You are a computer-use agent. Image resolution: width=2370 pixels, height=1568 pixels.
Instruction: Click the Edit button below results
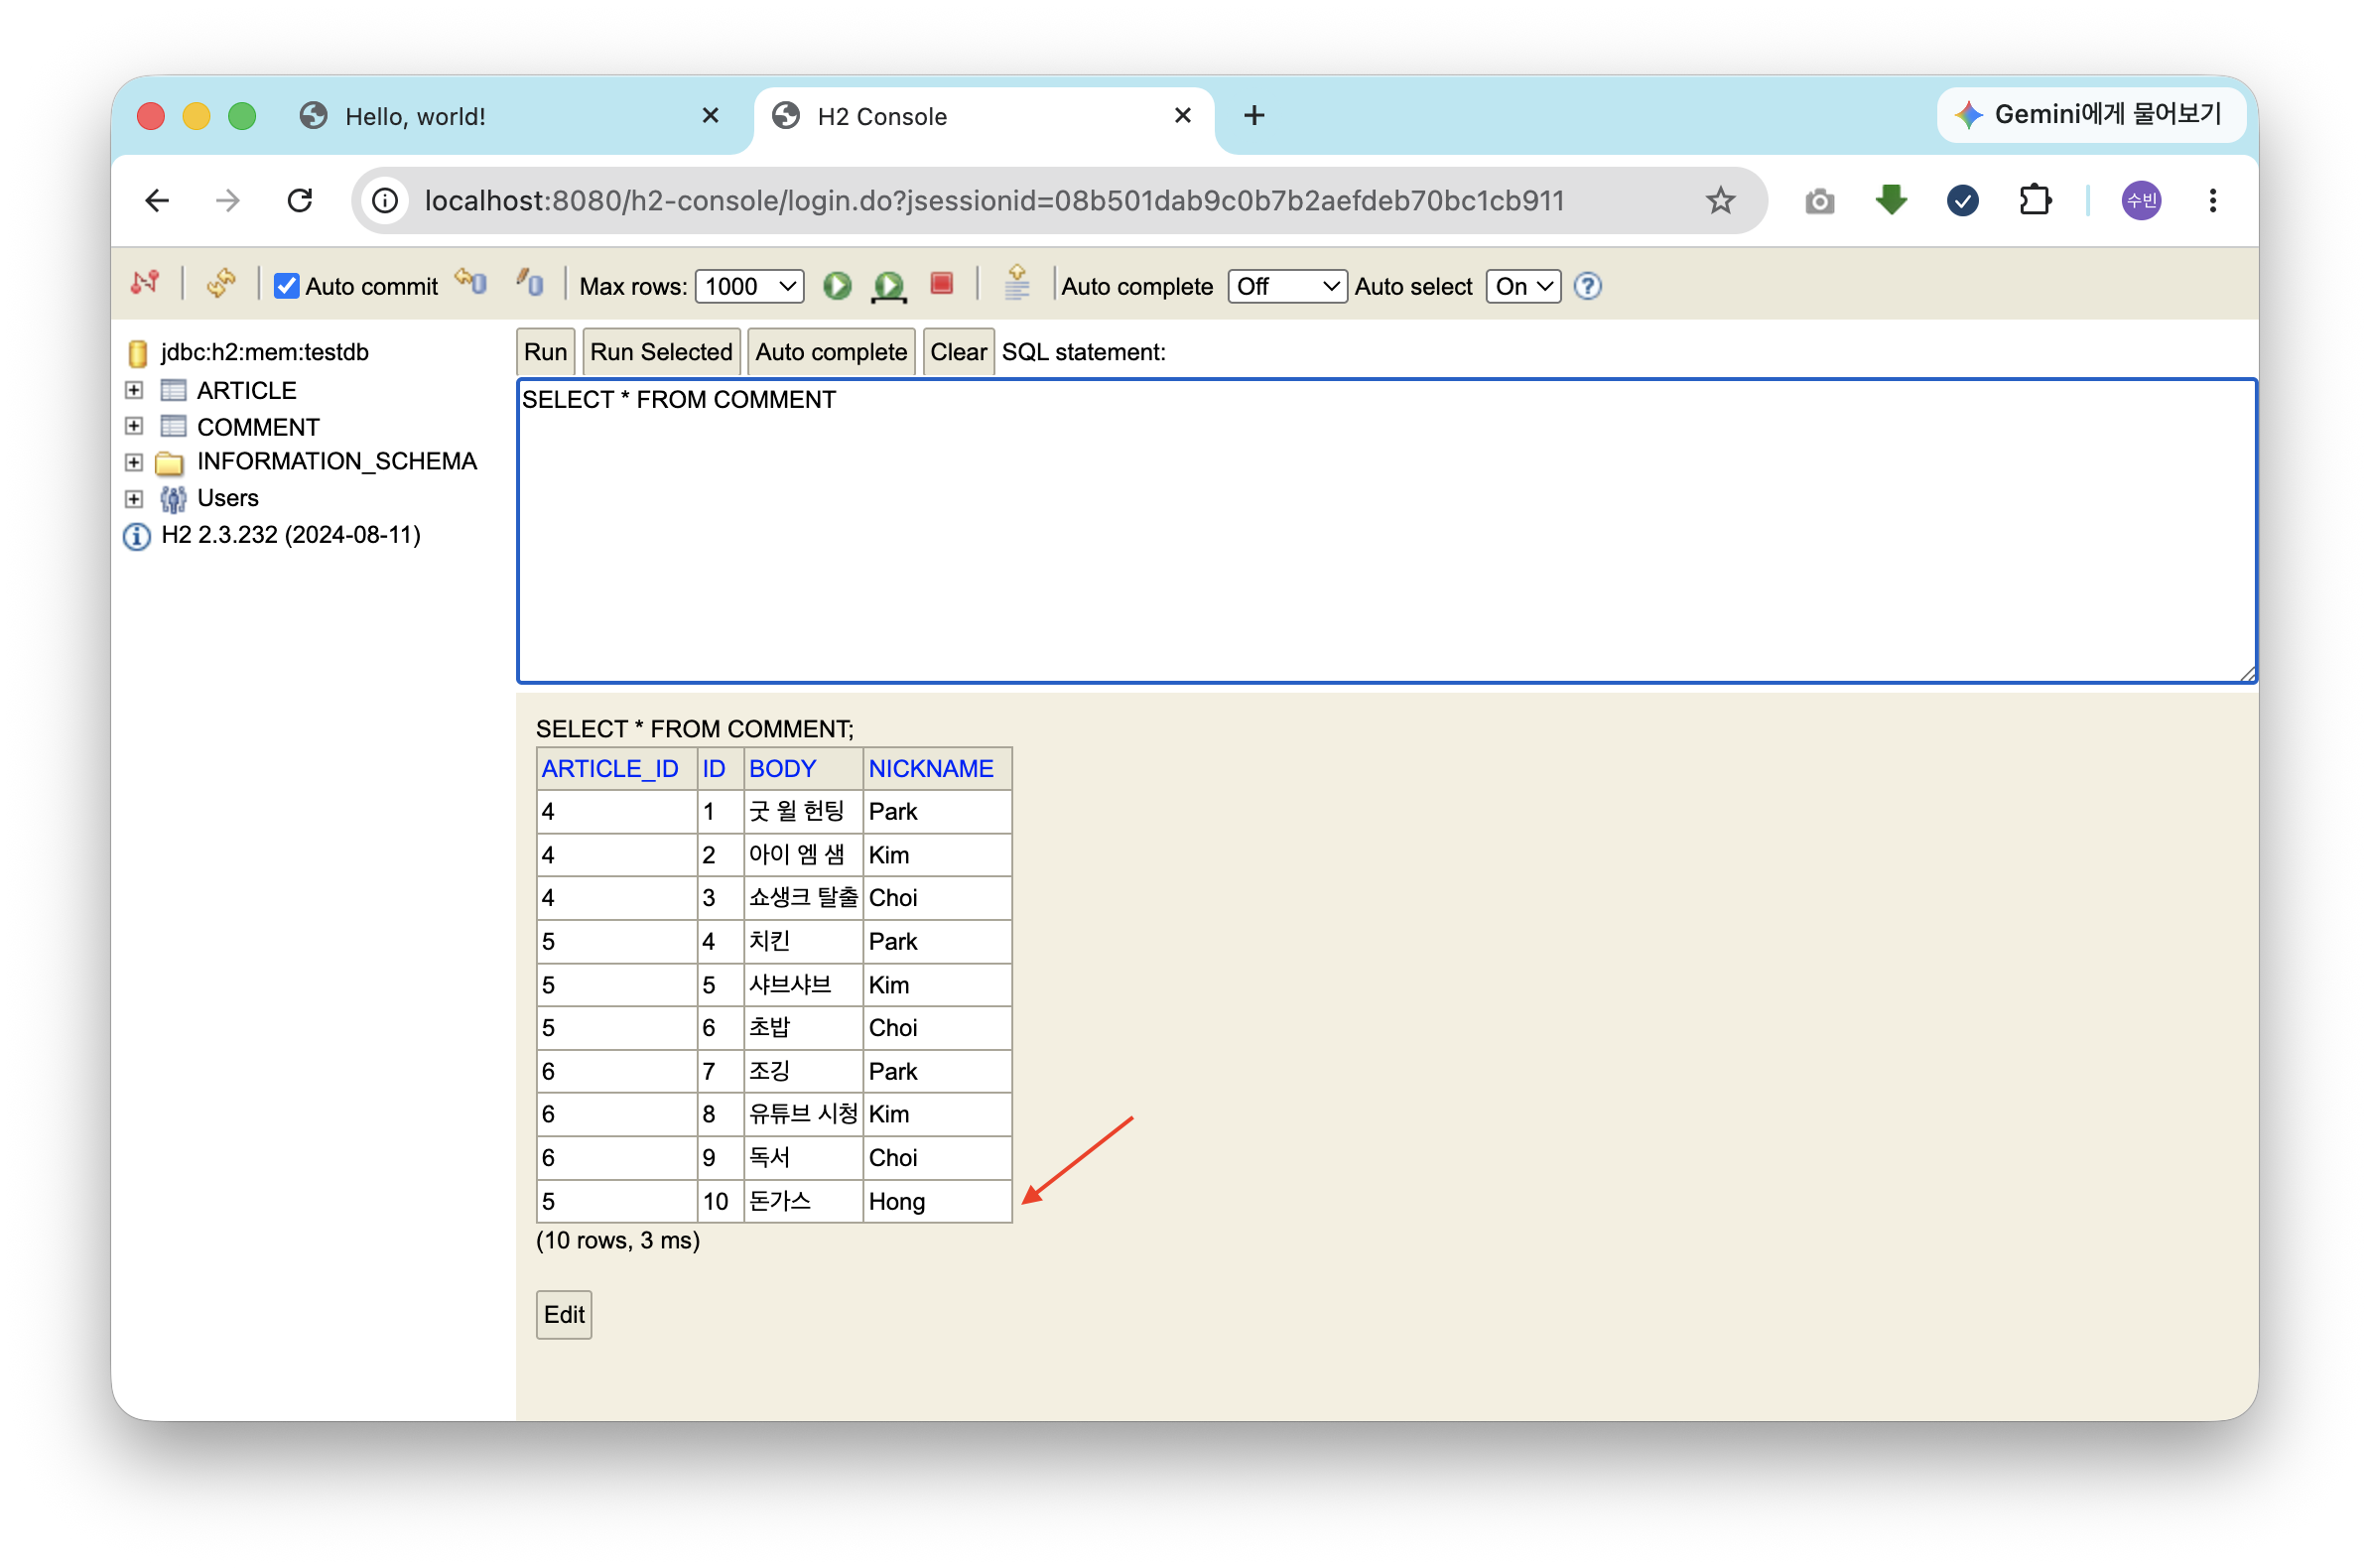pyautogui.click(x=564, y=1314)
